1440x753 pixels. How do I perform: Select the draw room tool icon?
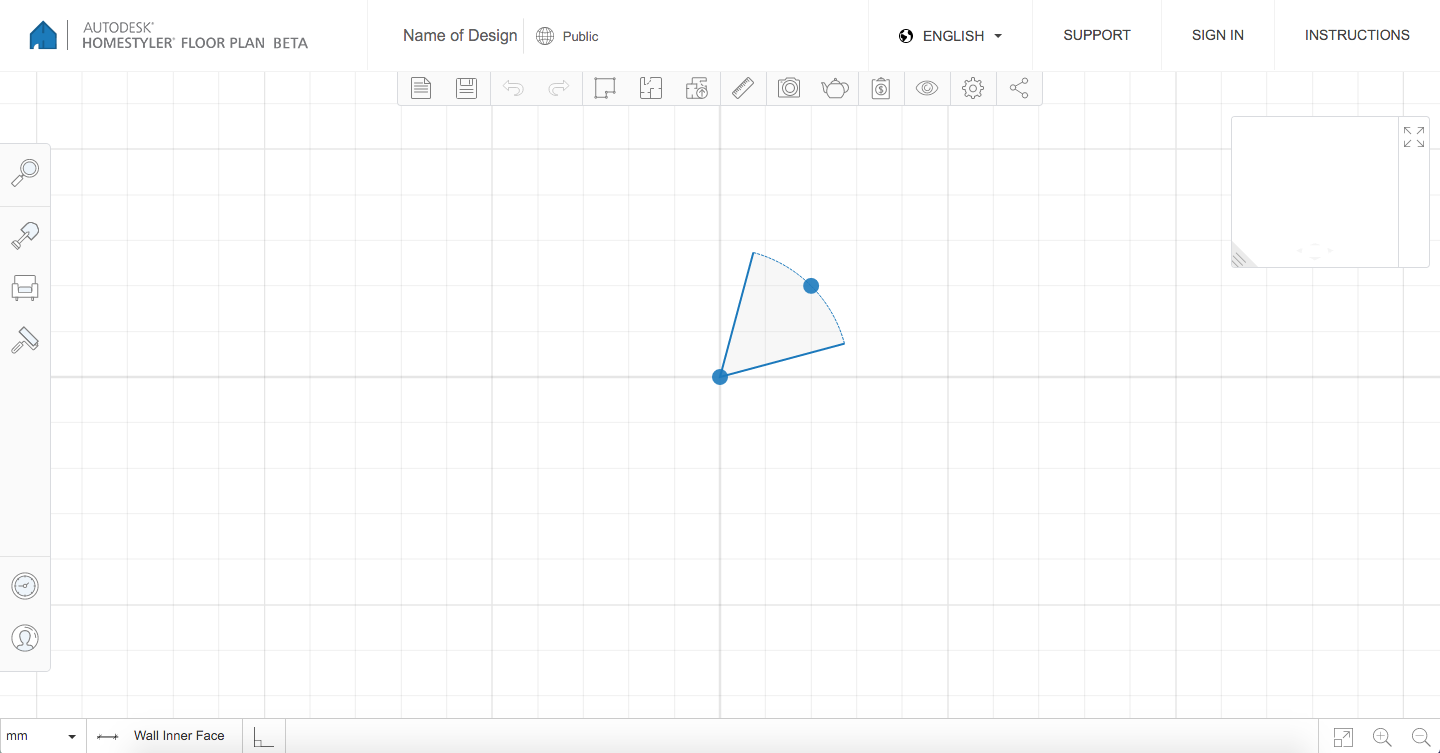[x=604, y=88]
